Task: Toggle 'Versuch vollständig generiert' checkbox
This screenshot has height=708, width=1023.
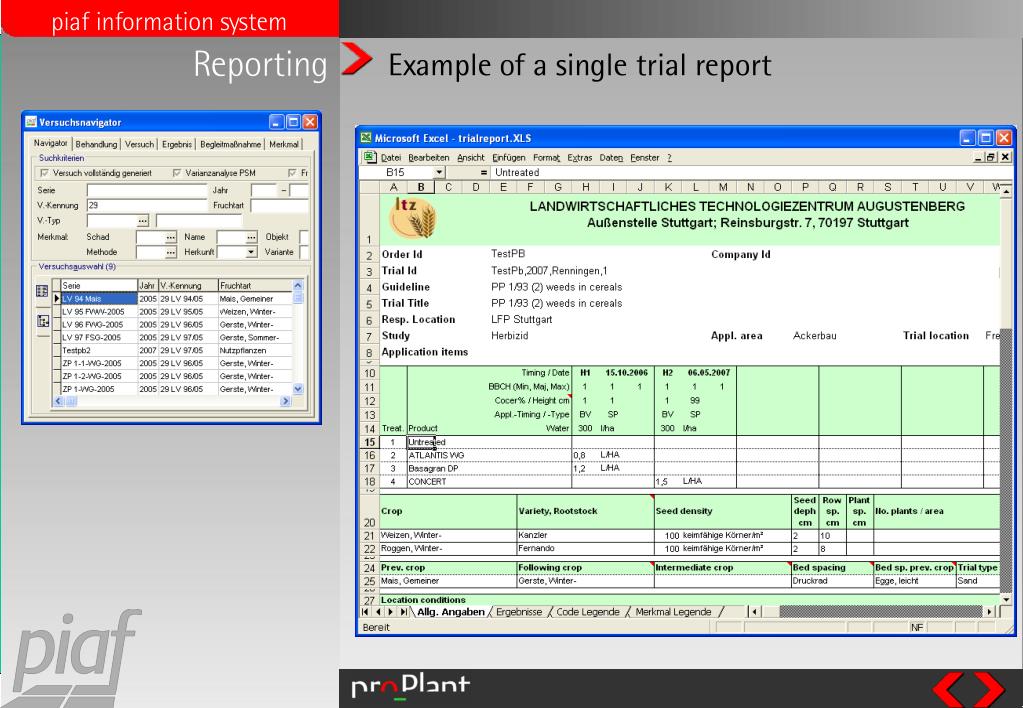Action: (x=44, y=173)
